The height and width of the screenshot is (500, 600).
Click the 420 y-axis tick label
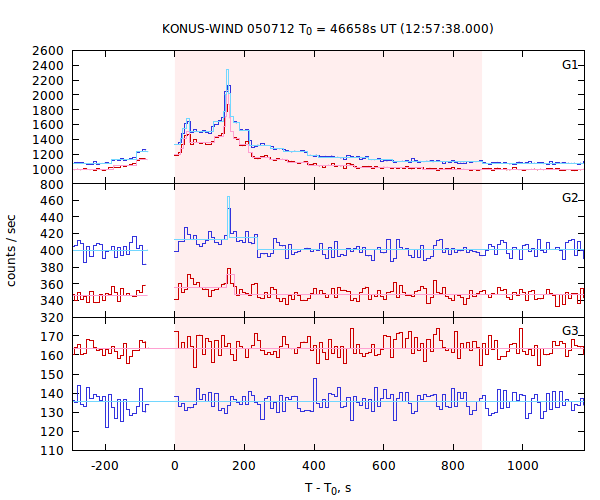[52, 234]
